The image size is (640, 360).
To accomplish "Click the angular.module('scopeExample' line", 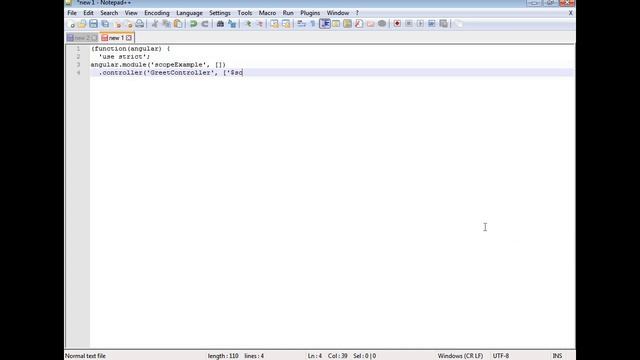I will [158, 64].
